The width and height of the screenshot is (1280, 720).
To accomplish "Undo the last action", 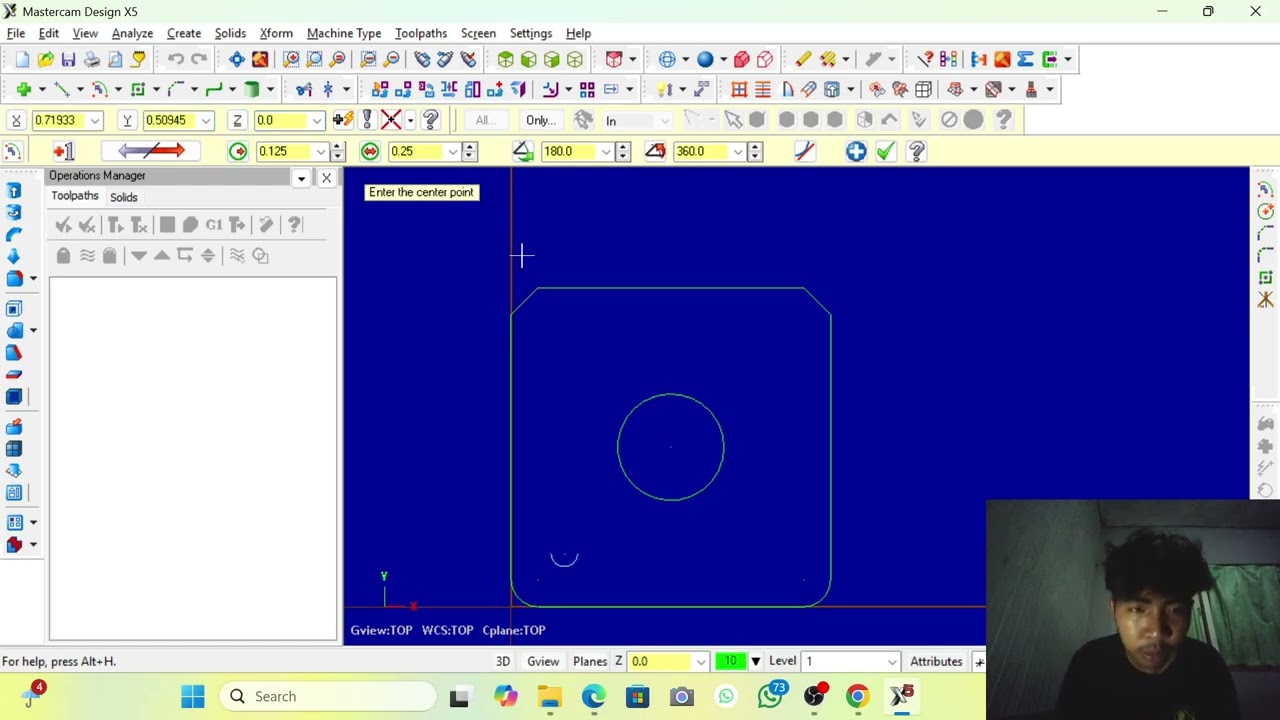I will coord(176,60).
